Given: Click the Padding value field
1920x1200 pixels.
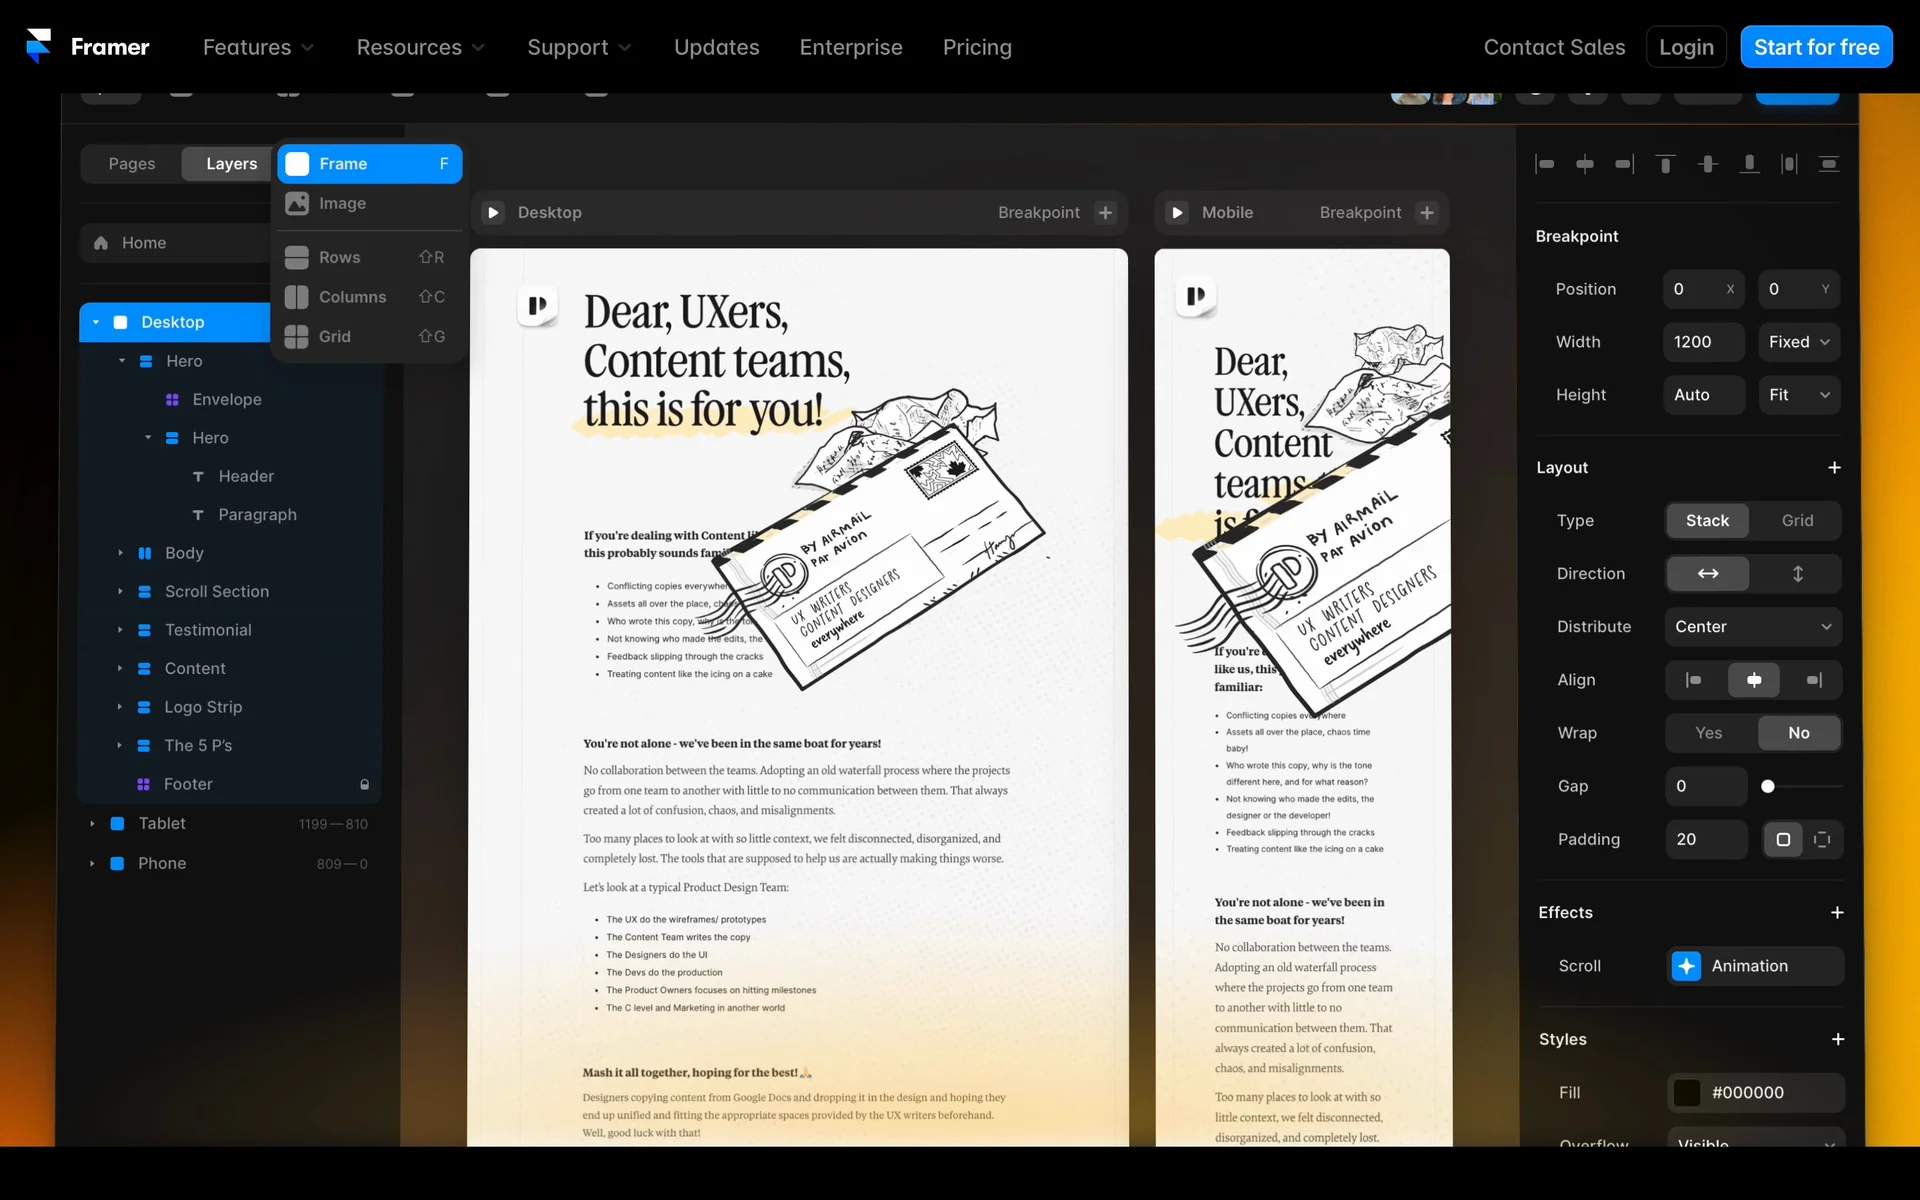Looking at the screenshot, I should 1705,840.
